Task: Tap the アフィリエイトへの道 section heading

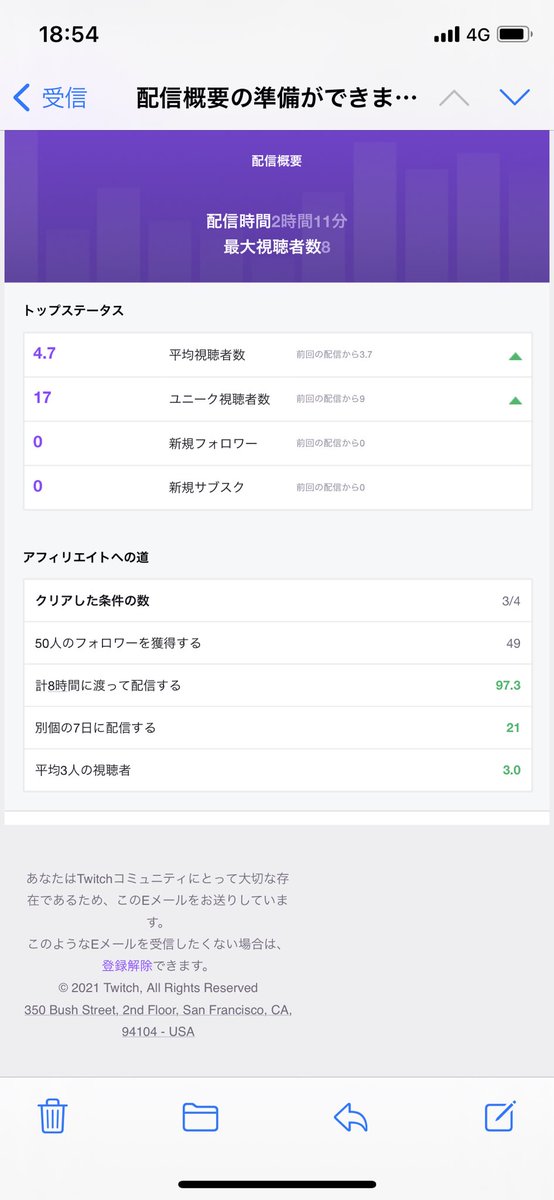Action: pyautogui.click(x=86, y=556)
